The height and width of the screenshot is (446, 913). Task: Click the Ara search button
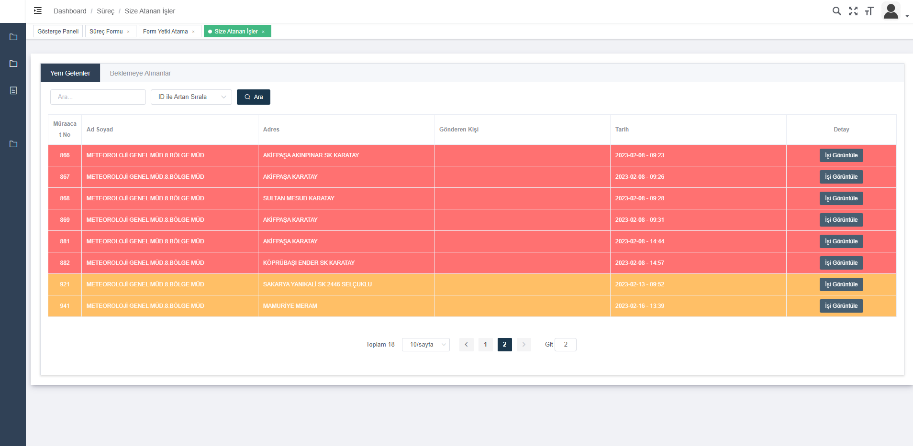pos(253,97)
